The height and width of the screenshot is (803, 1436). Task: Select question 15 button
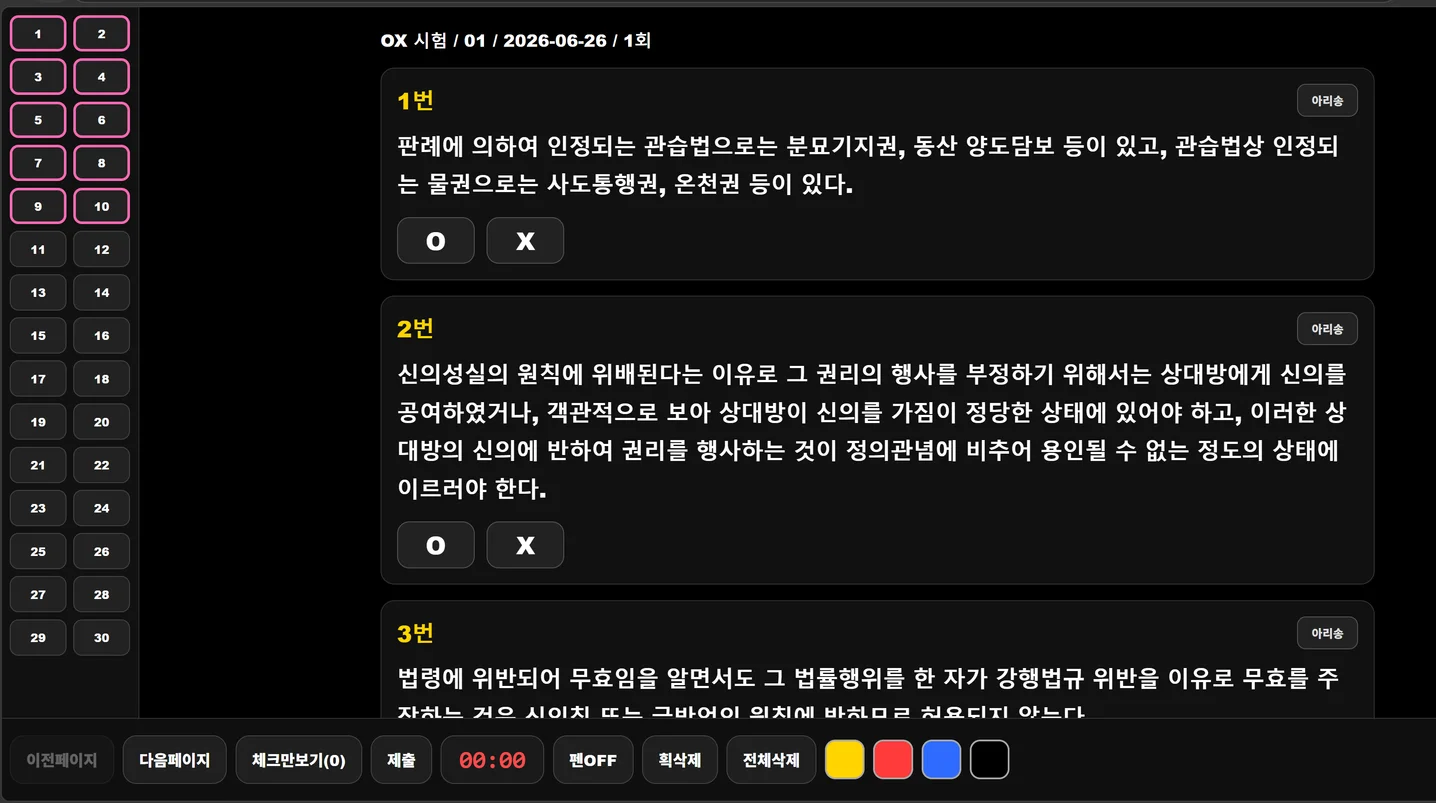tap(38, 335)
